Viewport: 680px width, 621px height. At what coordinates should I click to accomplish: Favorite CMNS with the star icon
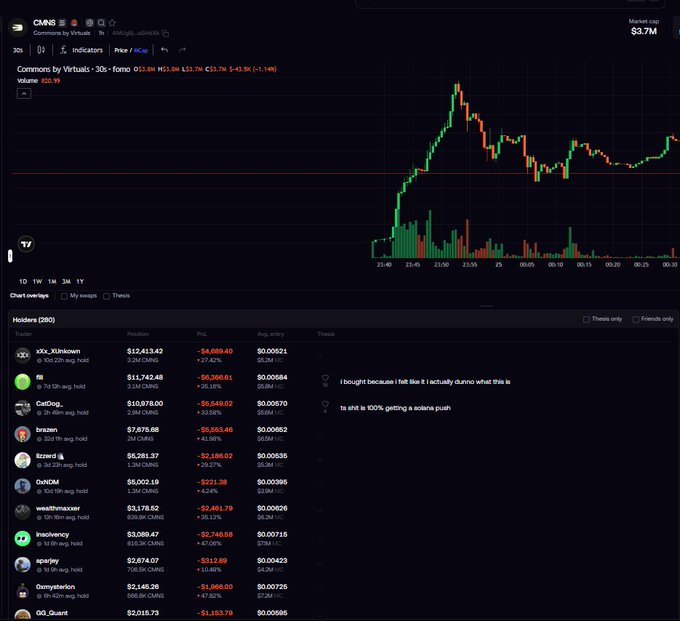point(112,23)
